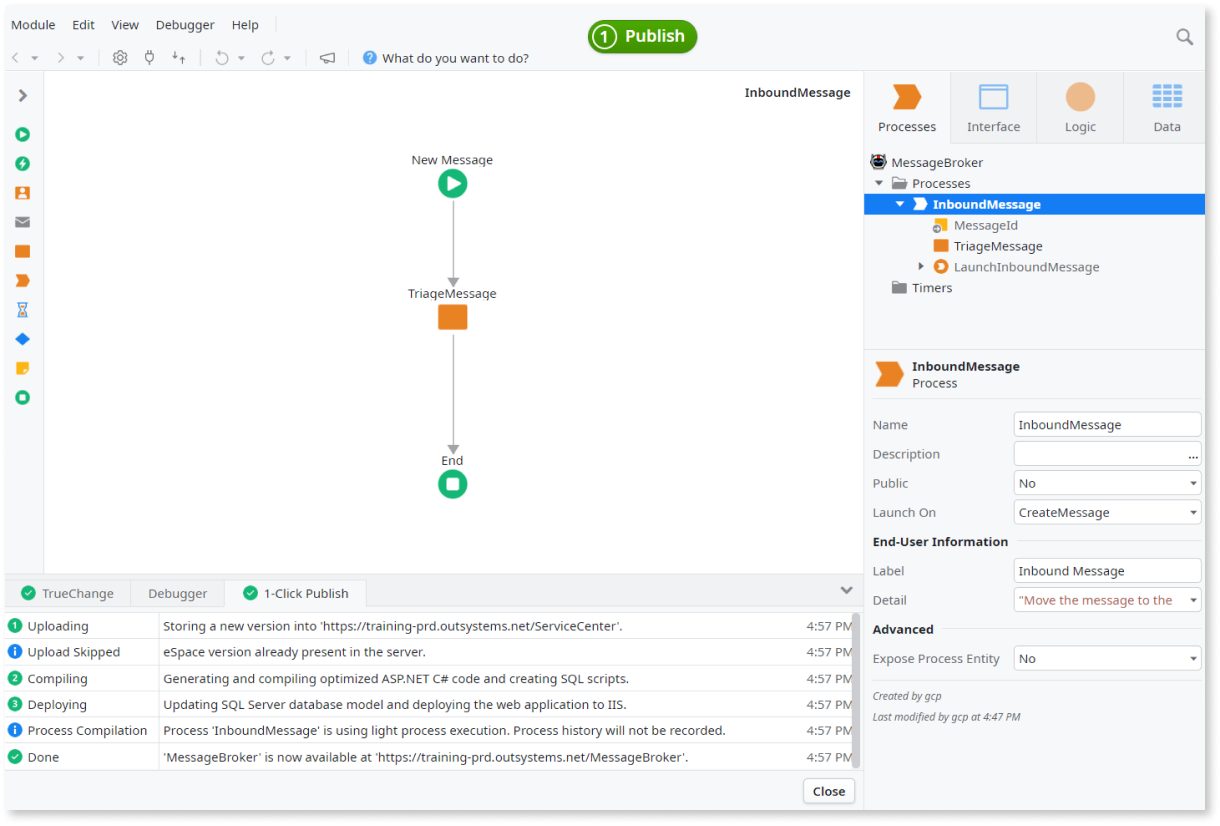1220x826 pixels.
Task: Select the Wait hourglass tool
Action: click(x=22, y=309)
